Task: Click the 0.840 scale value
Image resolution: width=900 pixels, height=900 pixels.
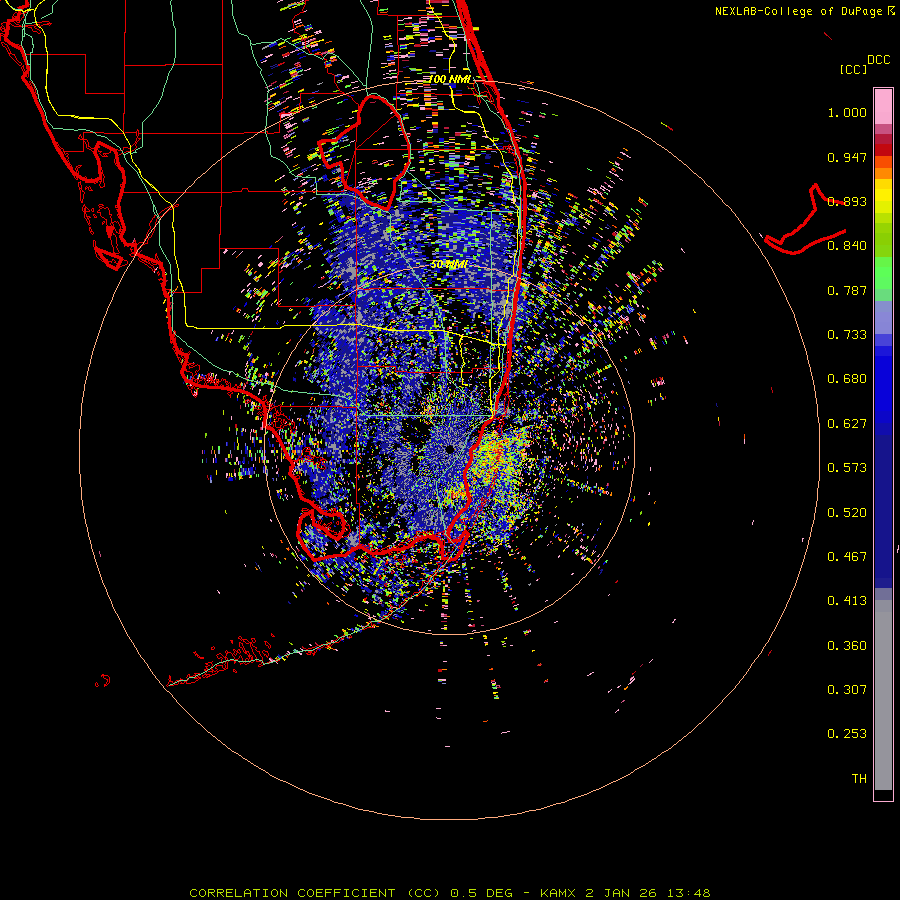Action: point(847,246)
